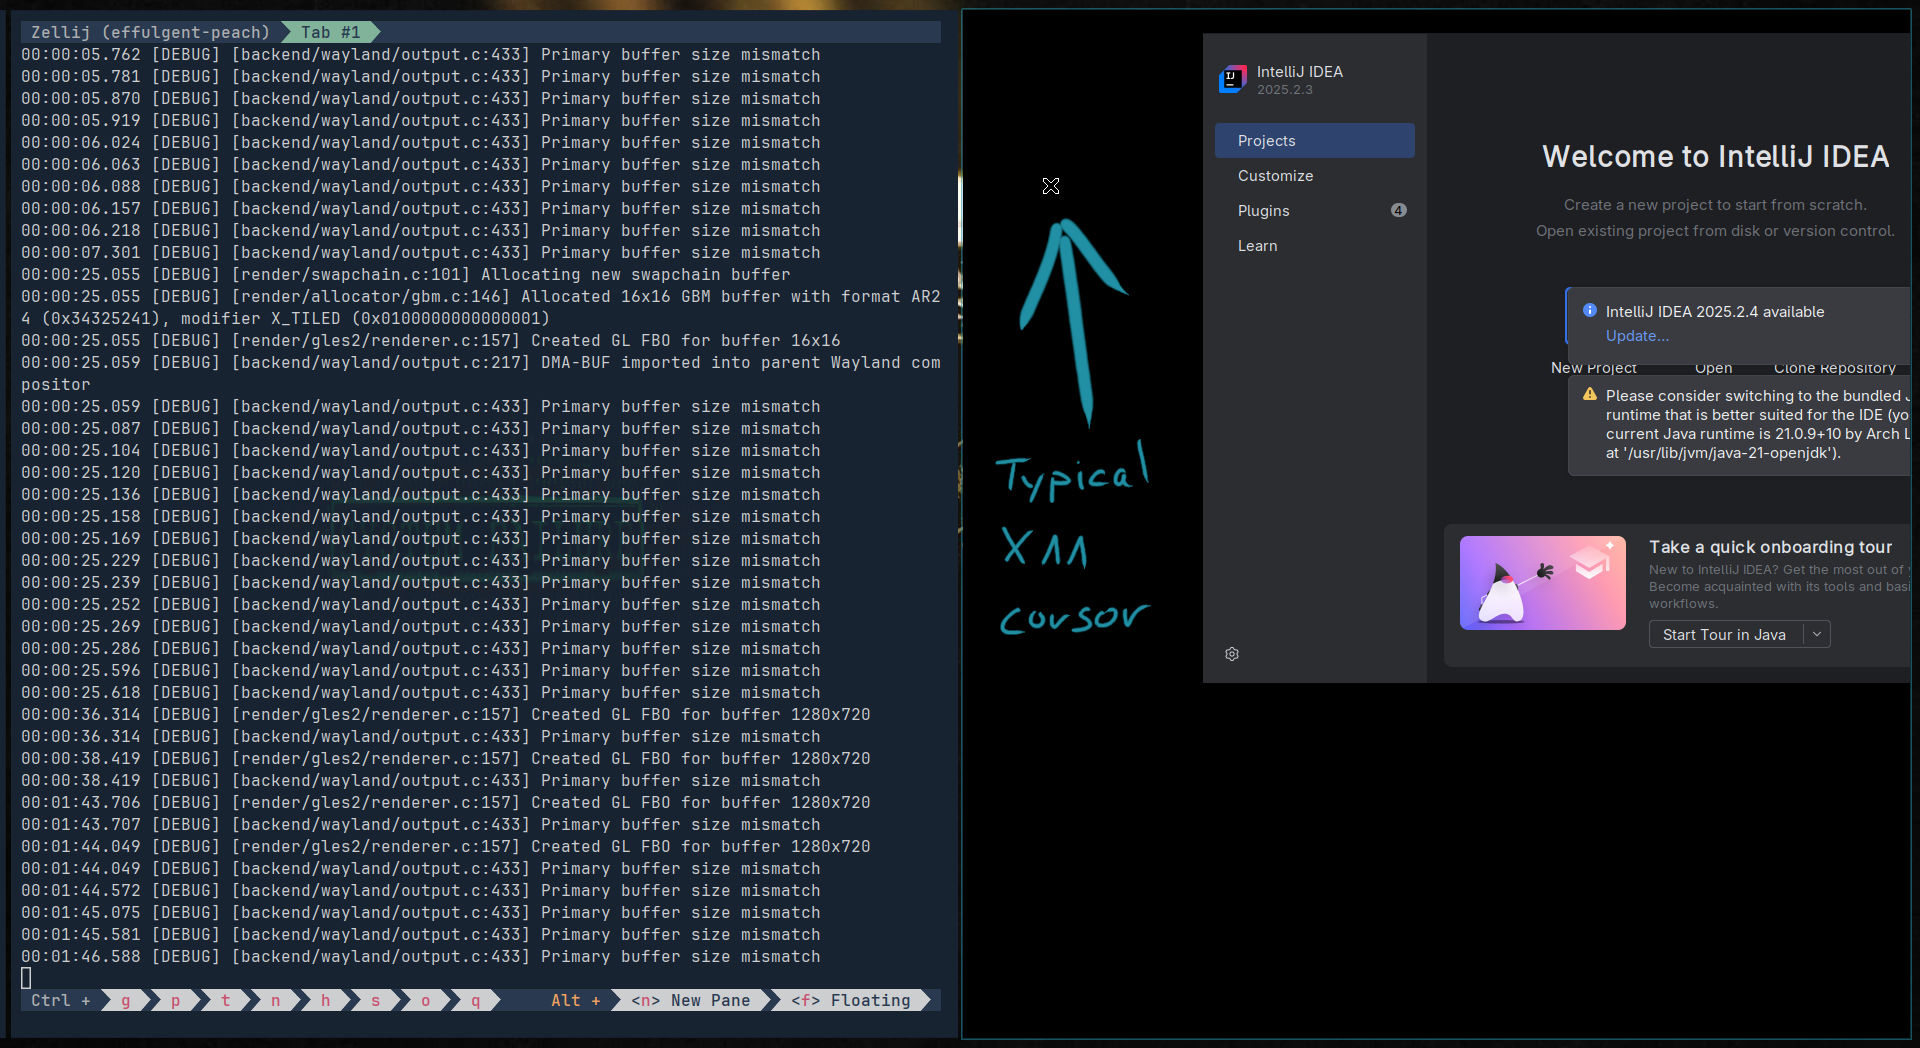Select the 'p' pane mode in Zellij bar
1920x1048 pixels.
click(x=175, y=1000)
